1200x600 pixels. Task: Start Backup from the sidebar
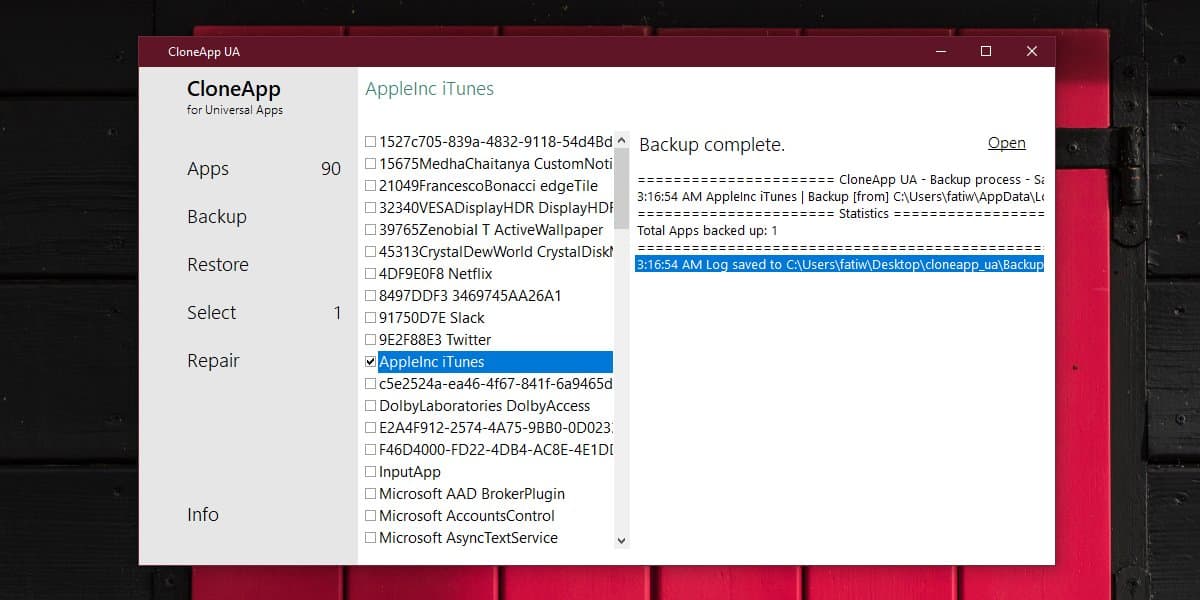(x=217, y=217)
